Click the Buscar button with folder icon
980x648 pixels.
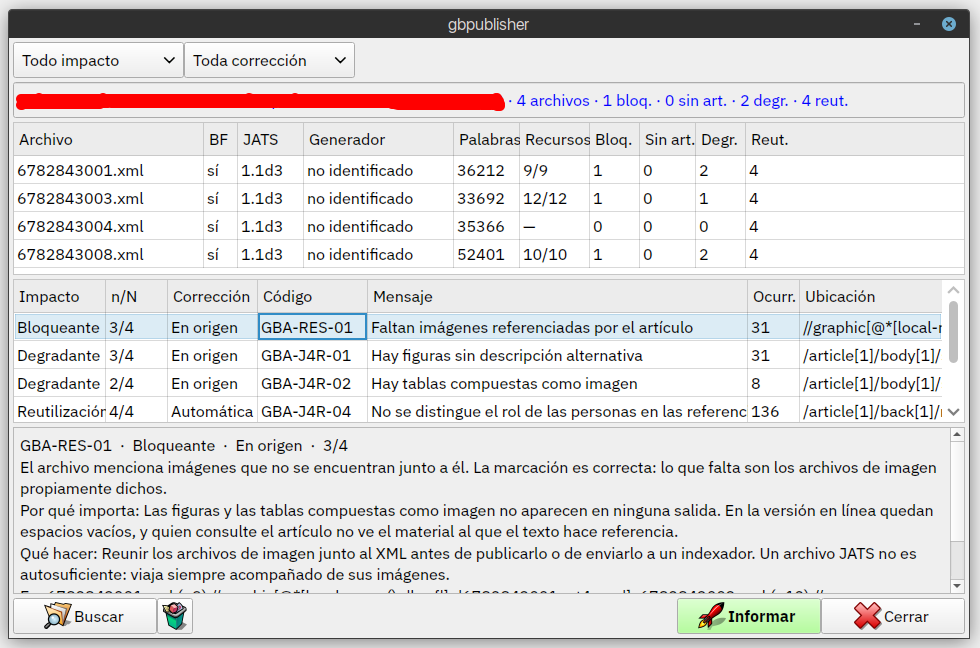pyautogui.click(x=84, y=616)
